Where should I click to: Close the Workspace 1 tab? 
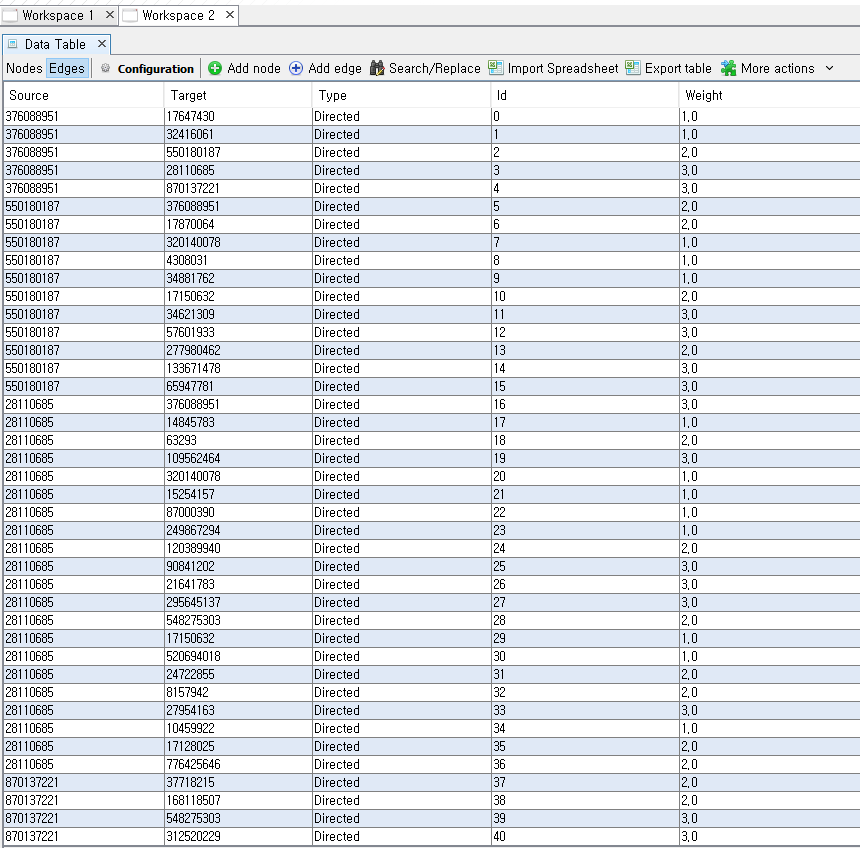click(x=110, y=15)
